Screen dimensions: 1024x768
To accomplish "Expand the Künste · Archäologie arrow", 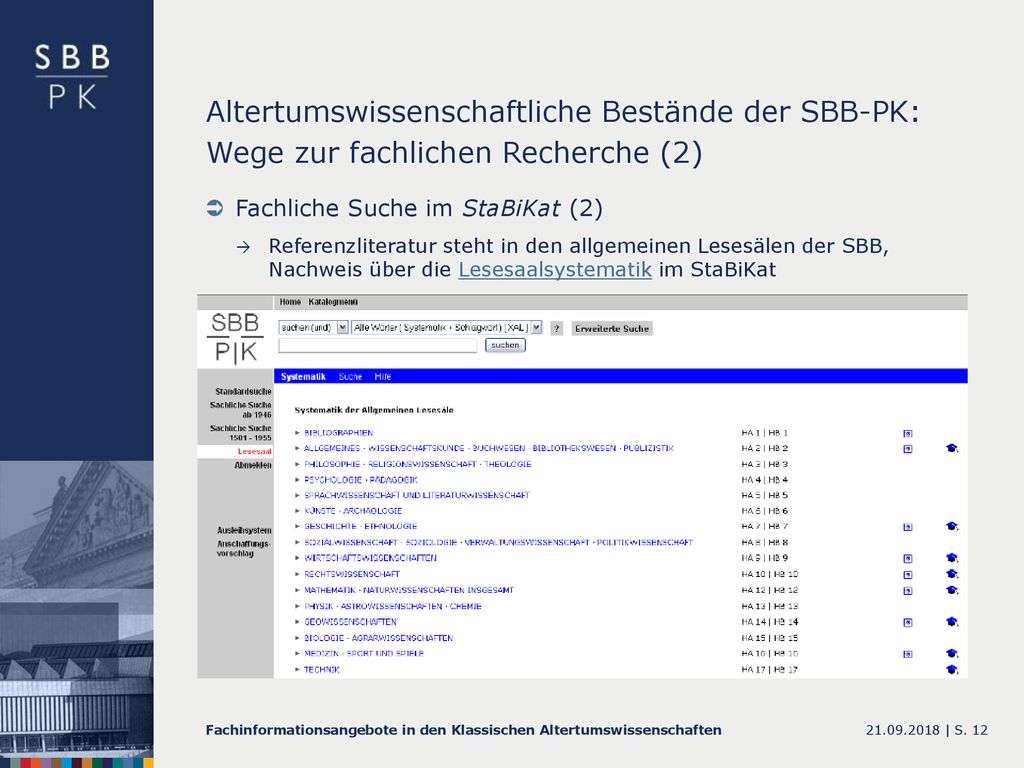I will point(297,511).
